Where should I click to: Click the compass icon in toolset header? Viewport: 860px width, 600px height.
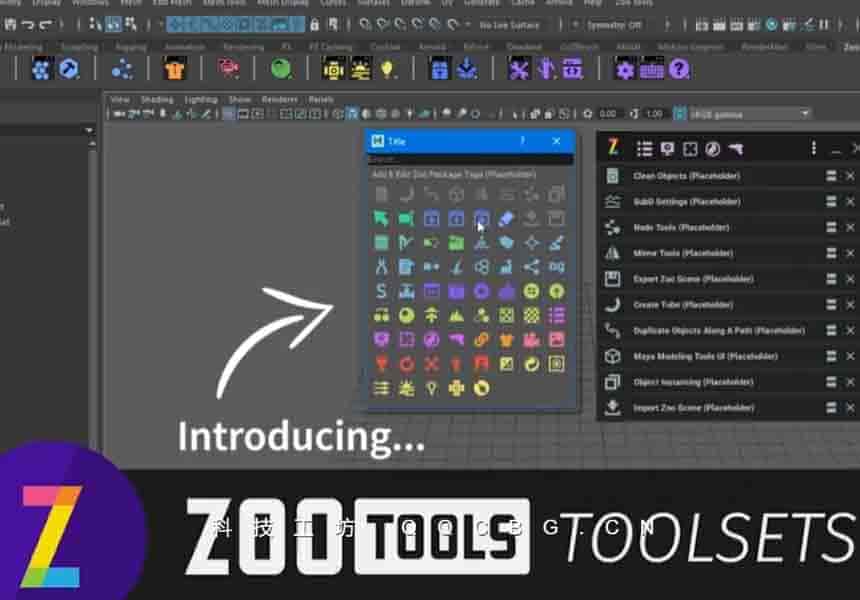(712, 149)
